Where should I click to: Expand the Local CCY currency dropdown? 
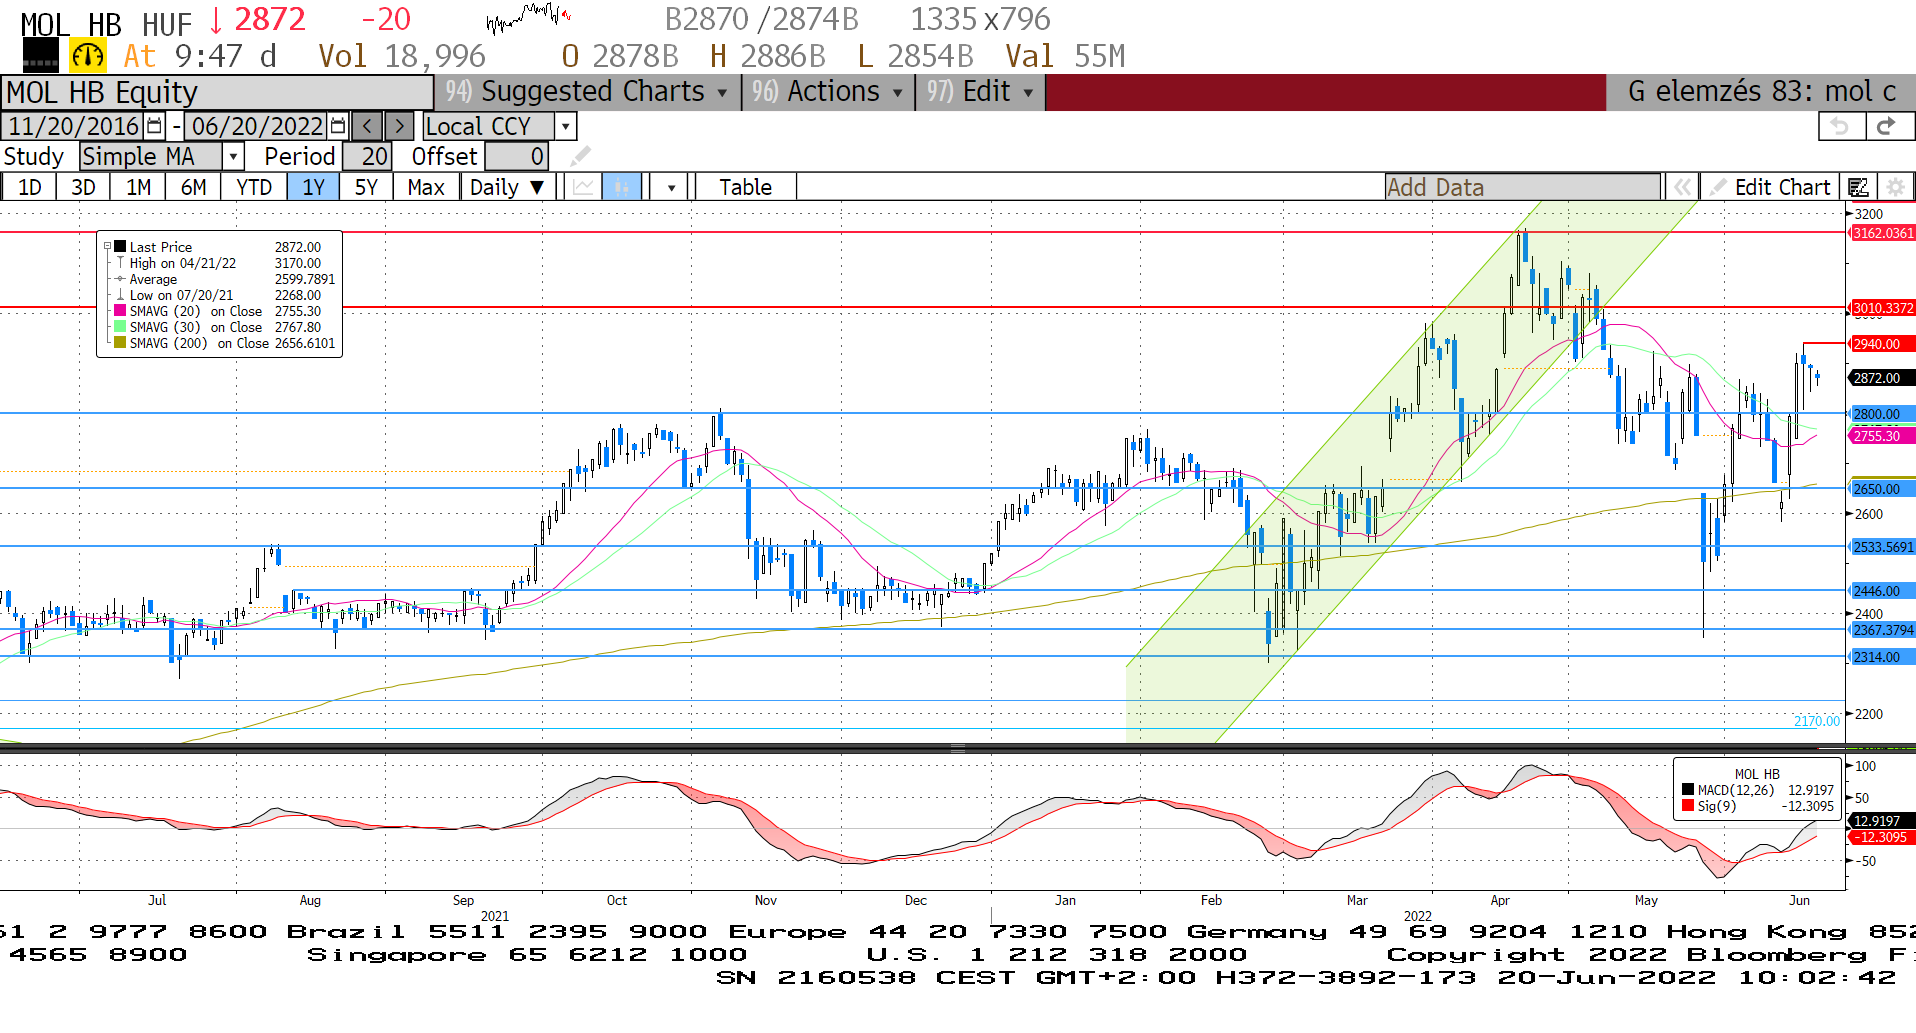click(566, 126)
